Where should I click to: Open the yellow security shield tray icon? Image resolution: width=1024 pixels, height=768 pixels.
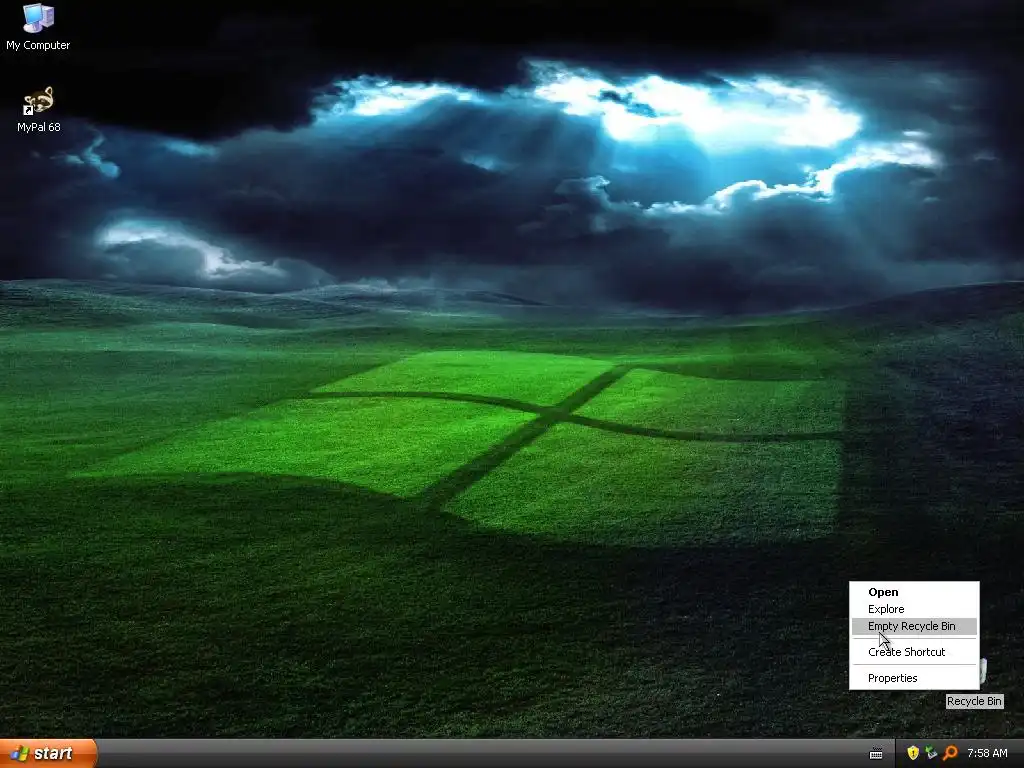click(x=912, y=753)
